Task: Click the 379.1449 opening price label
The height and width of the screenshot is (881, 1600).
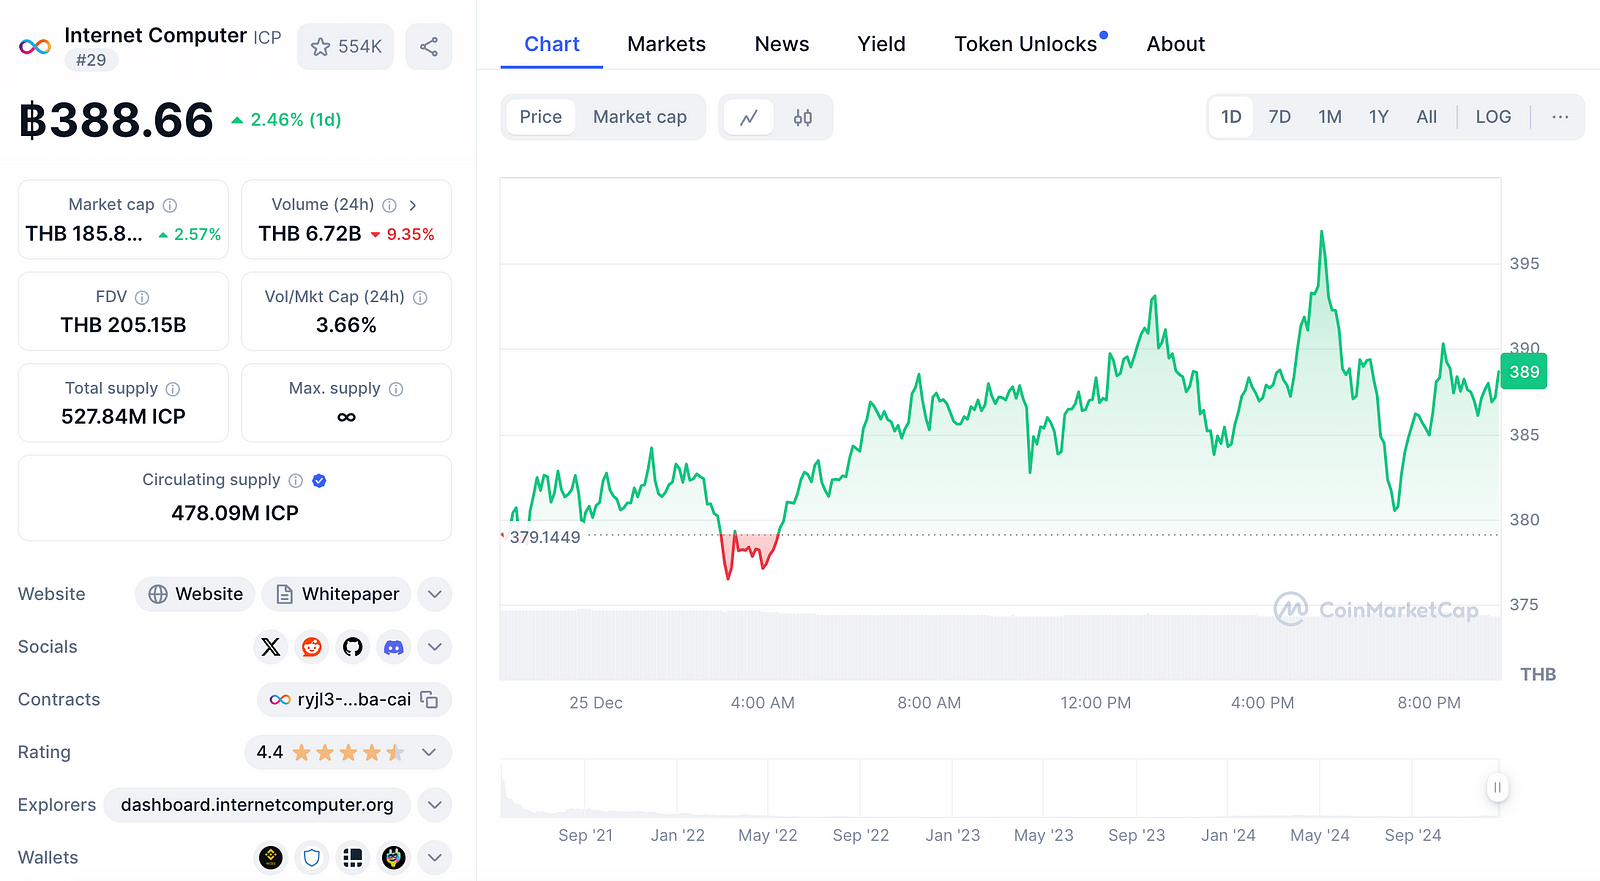Action: [545, 537]
